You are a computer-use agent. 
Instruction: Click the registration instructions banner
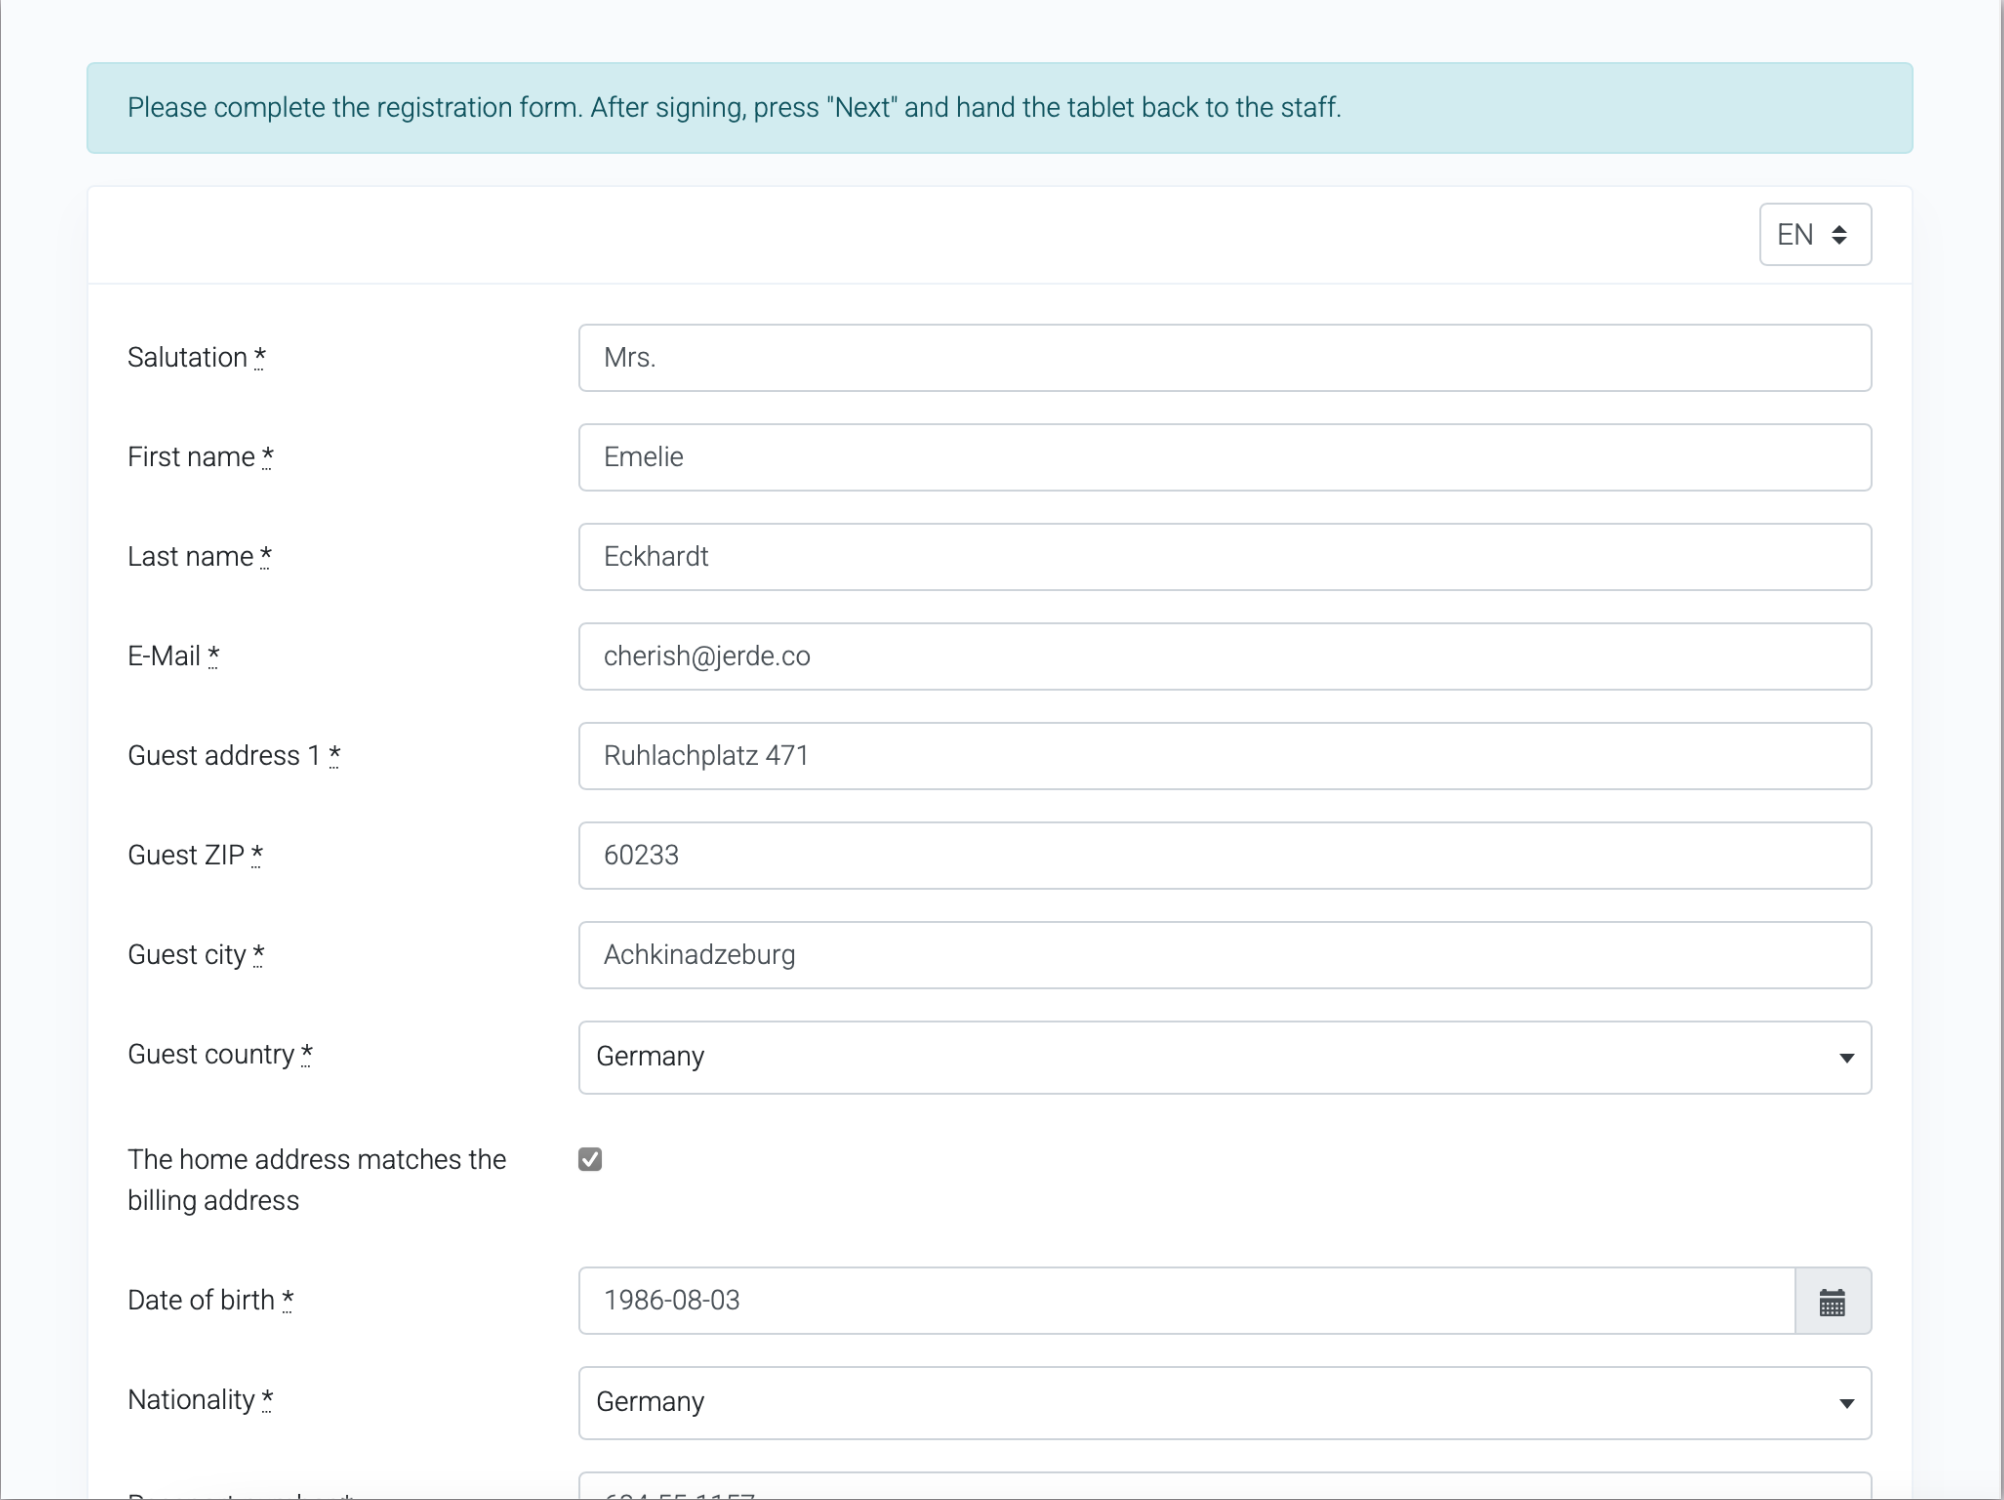coord(998,108)
